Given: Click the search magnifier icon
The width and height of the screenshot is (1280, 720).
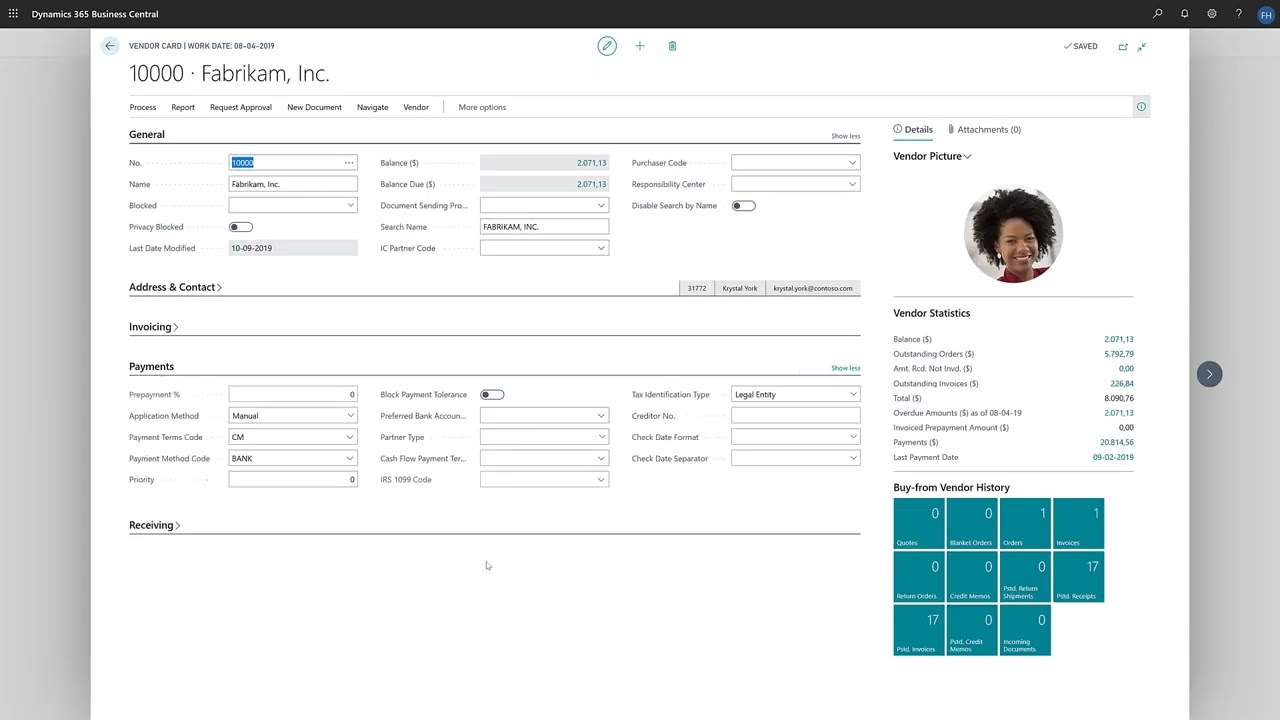Looking at the screenshot, I should [x=1158, y=14].
